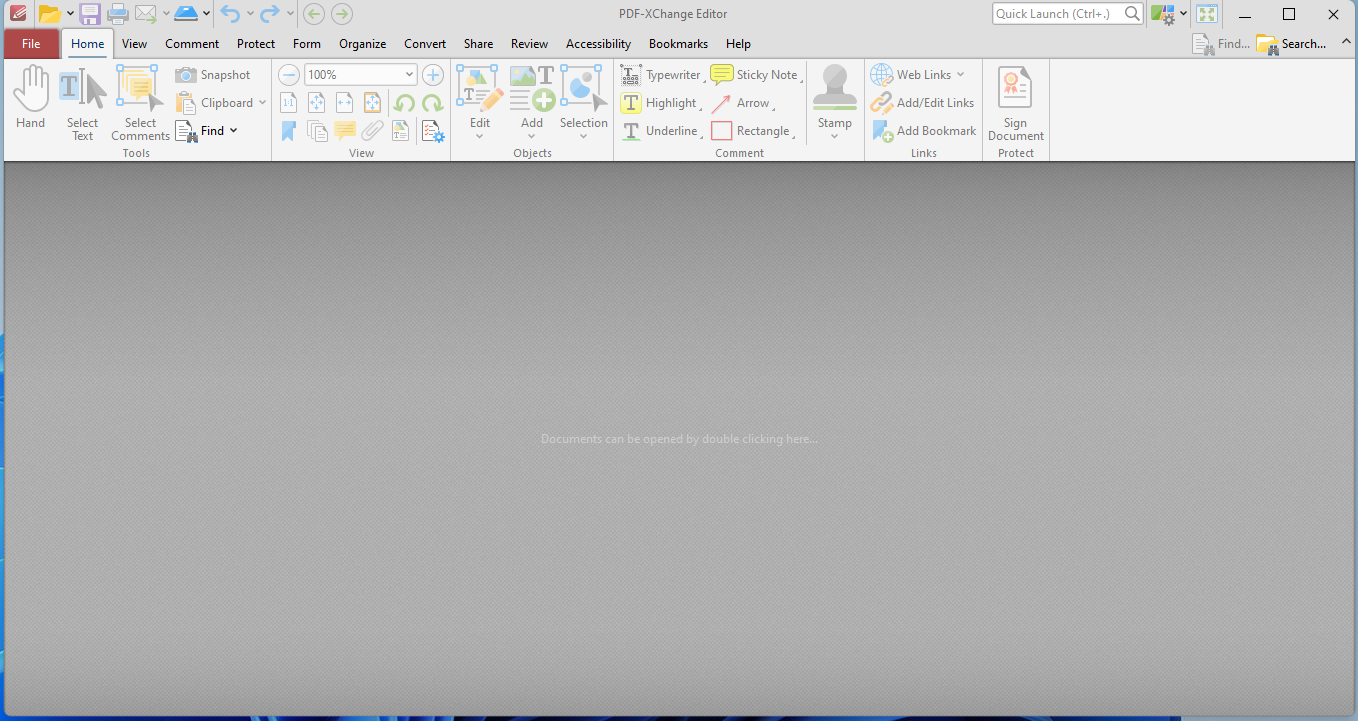Click the Print icon in quick access toolbar
The width and height of the screenshot is (1358, 721).
click(x=118, y=14)
